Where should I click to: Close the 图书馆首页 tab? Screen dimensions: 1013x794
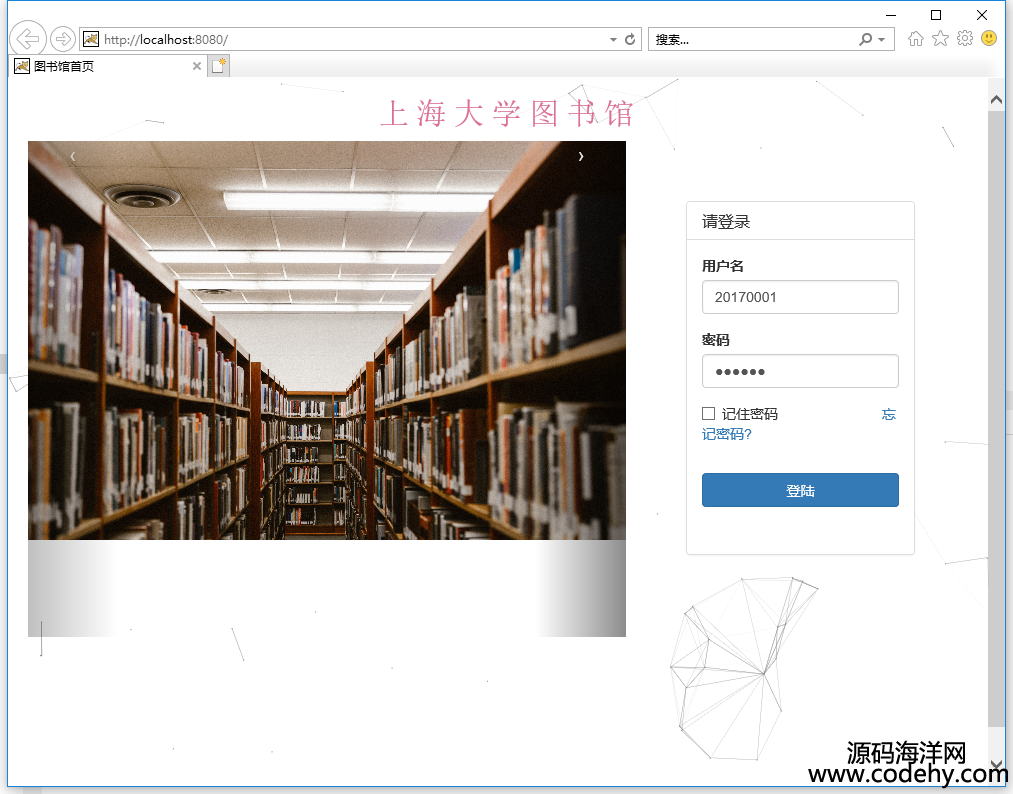196,66
